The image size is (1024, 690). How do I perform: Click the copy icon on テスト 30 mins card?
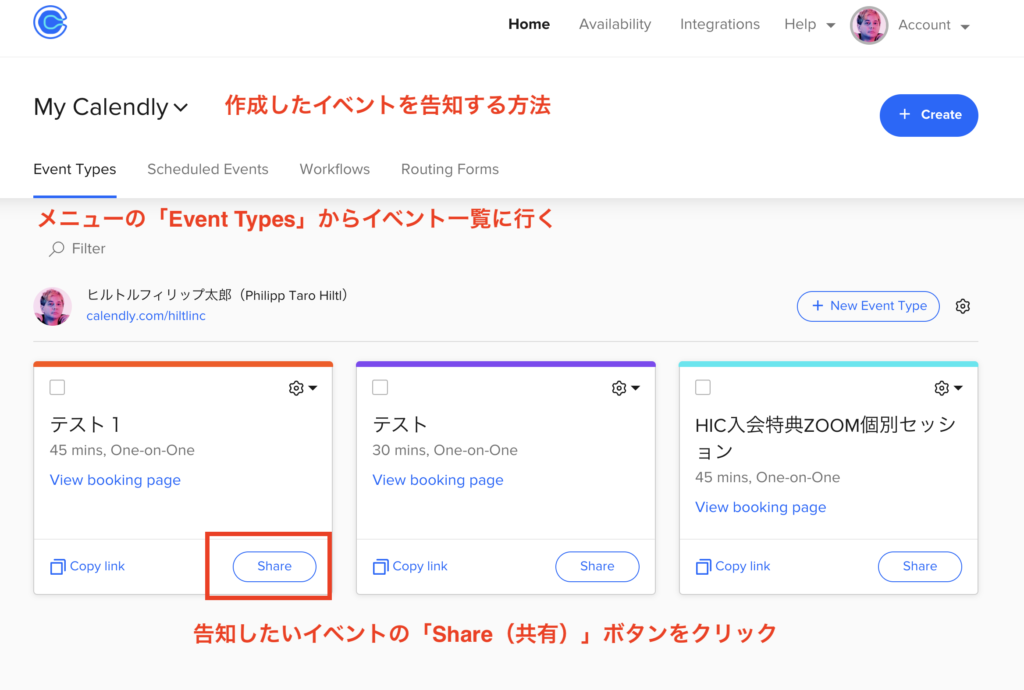pyautogui.click(x=380, y=567)
